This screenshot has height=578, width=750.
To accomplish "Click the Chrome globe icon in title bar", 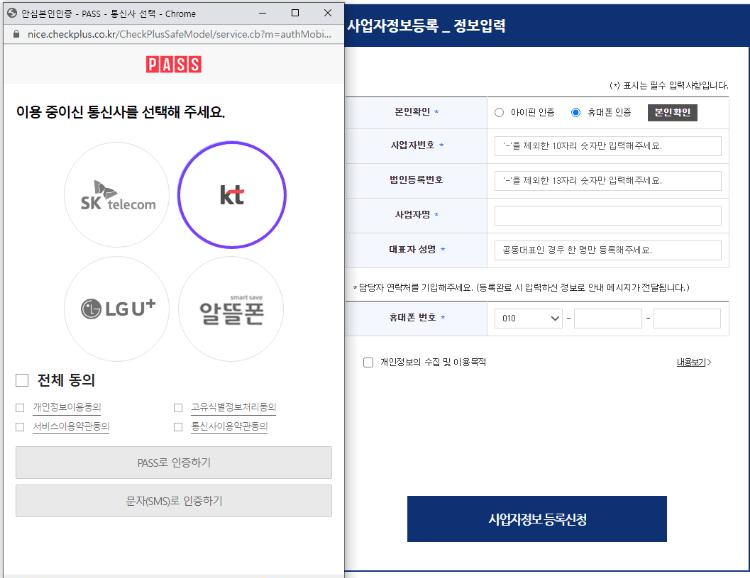I will pyautogui.click(x=12, y=13).
